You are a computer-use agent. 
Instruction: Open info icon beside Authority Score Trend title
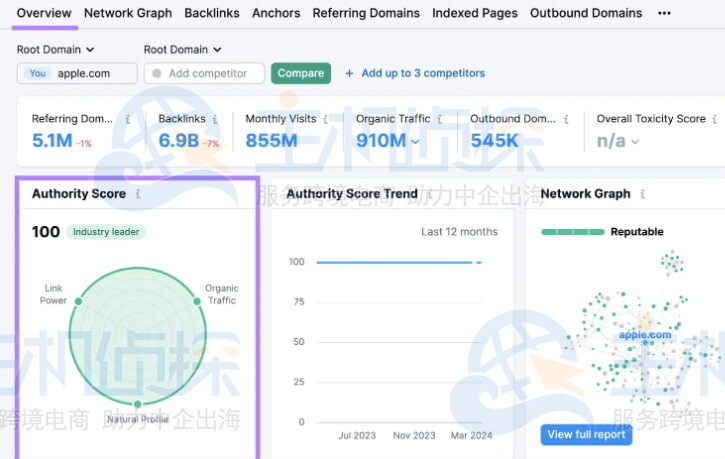coord(430,194)
